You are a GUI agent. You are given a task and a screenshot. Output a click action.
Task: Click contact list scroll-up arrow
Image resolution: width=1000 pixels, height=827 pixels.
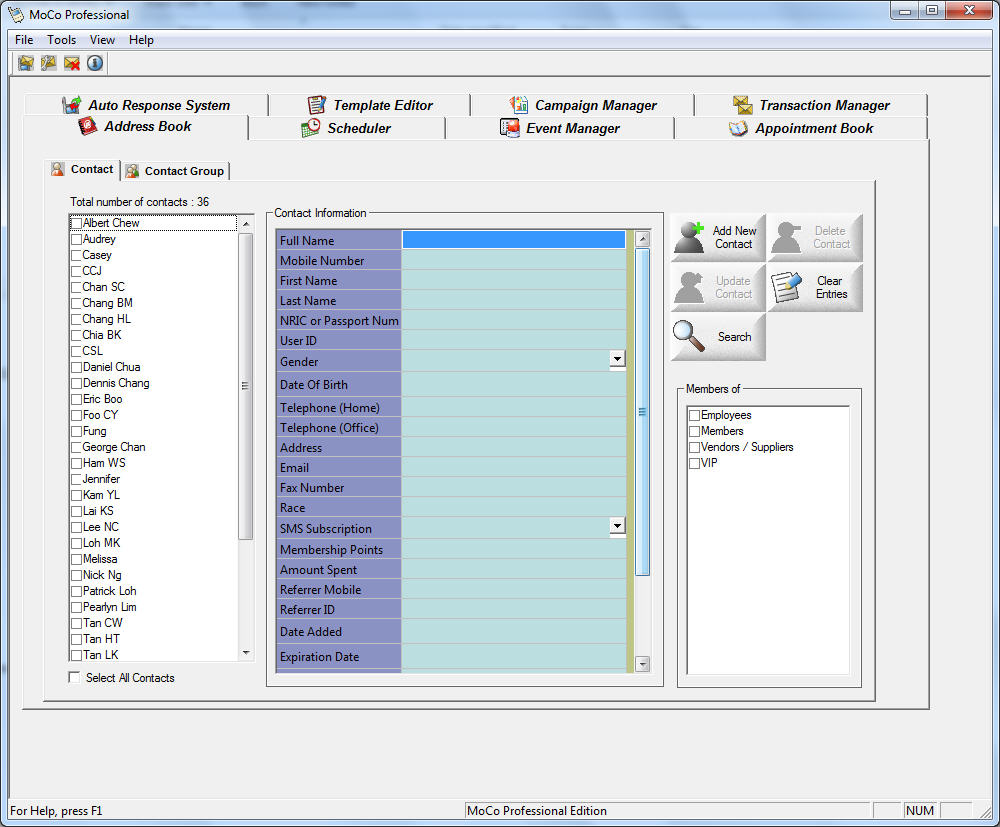(246, 224)
